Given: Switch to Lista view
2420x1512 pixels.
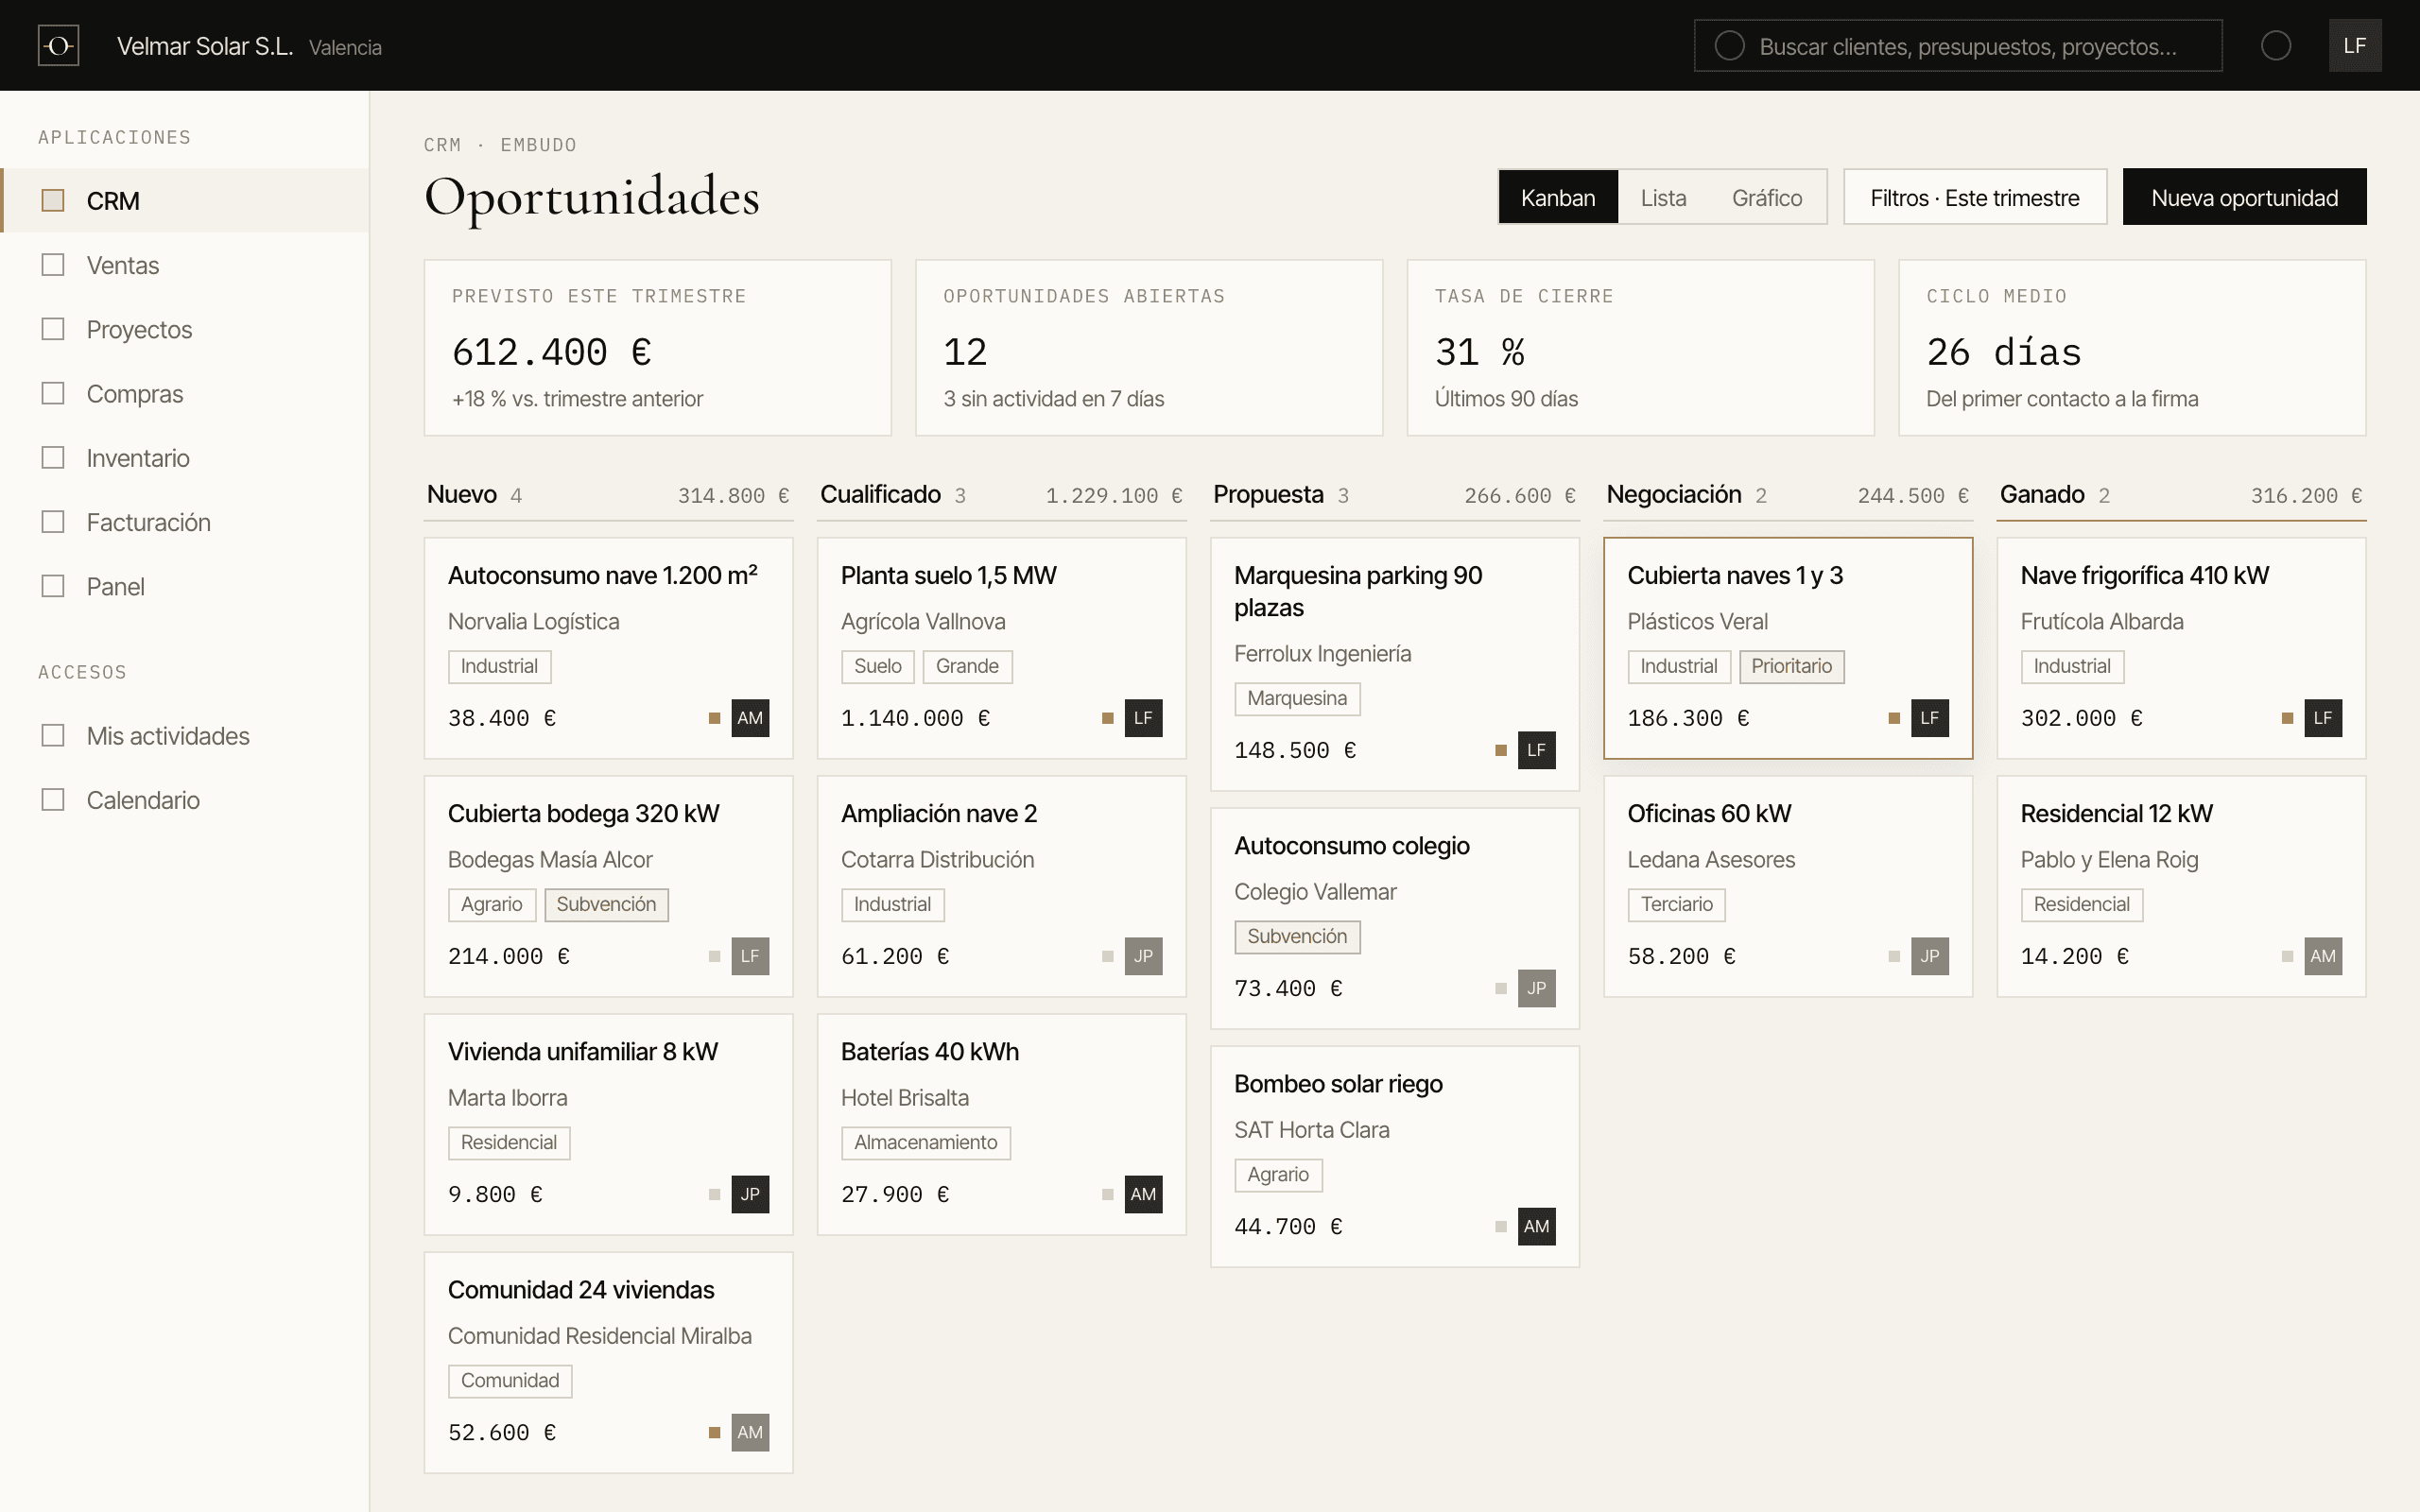Looking at the screenshot, I should click(x=1663, y=197).
